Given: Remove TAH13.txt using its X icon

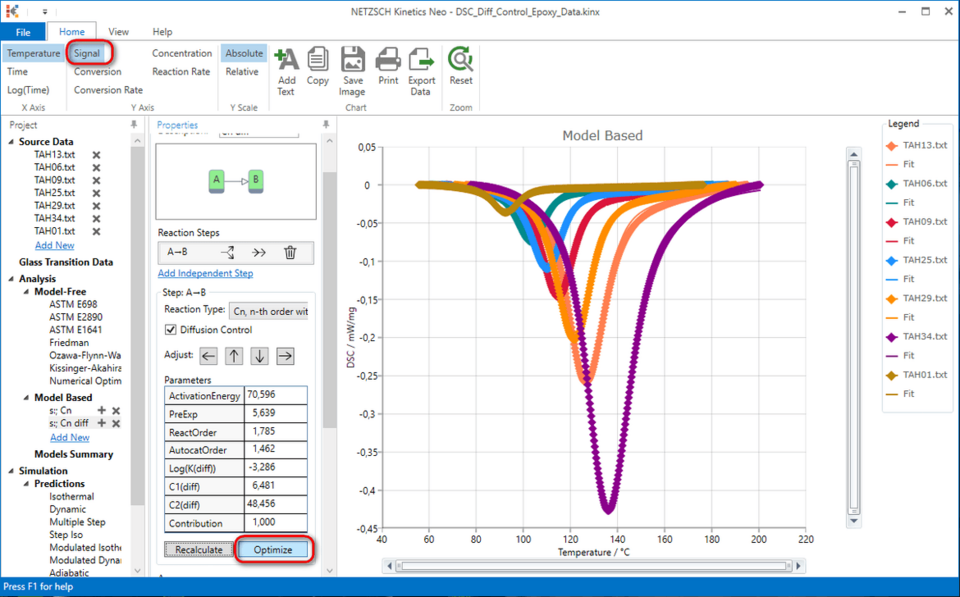Looking at the screenshot, I should click(96, 155).
